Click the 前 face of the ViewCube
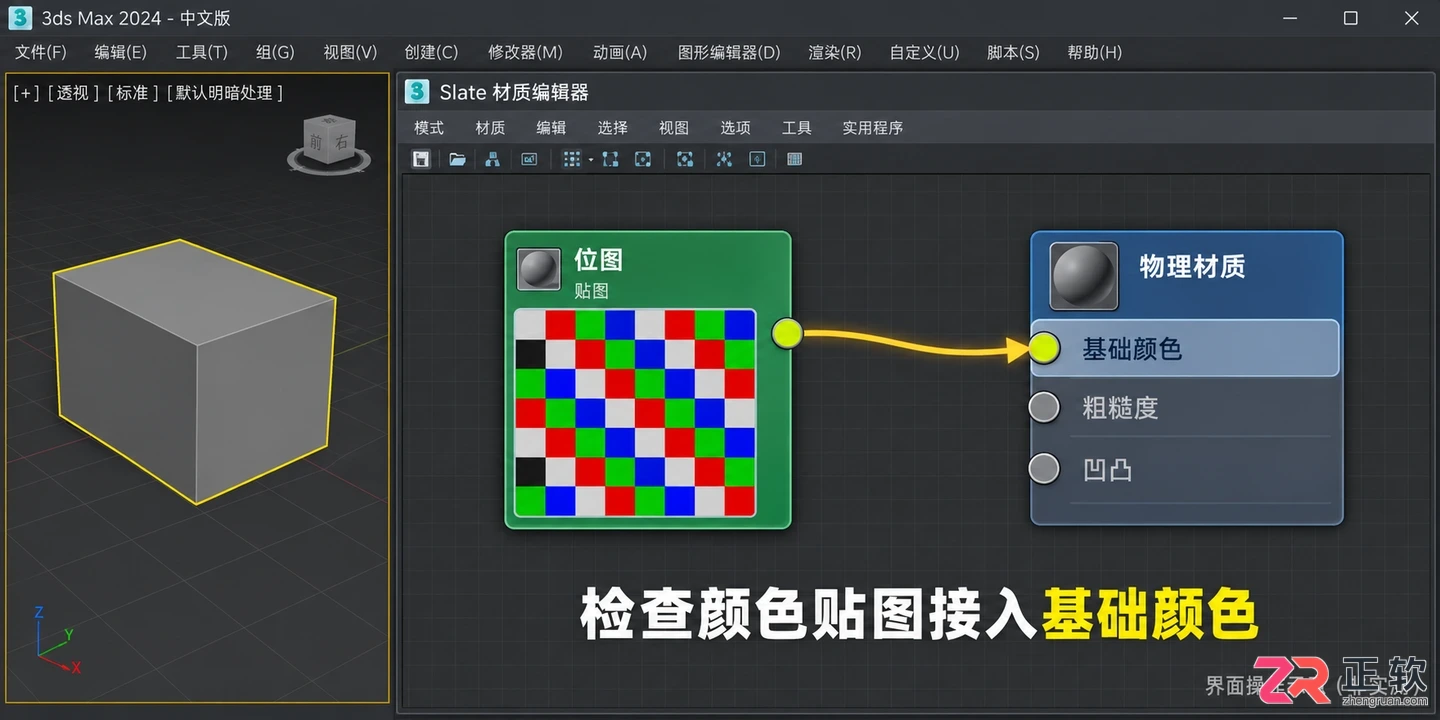1440x720 pixels. point(316,143)
